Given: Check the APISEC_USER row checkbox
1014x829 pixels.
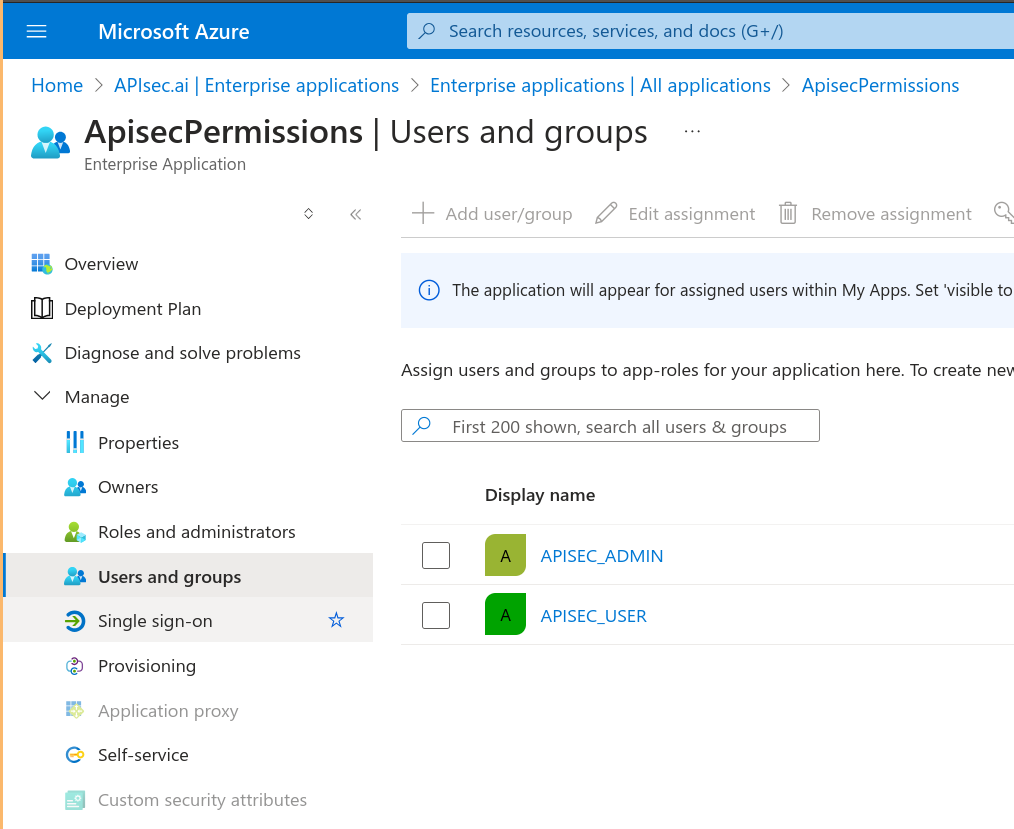Looking at the screenshot, I should [436, 615].
